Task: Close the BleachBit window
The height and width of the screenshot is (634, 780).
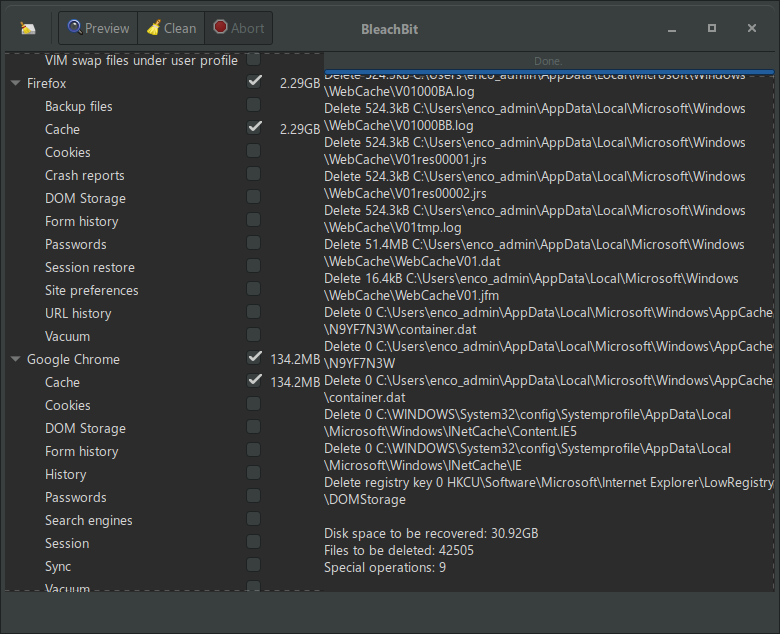Action: point(751,28)
